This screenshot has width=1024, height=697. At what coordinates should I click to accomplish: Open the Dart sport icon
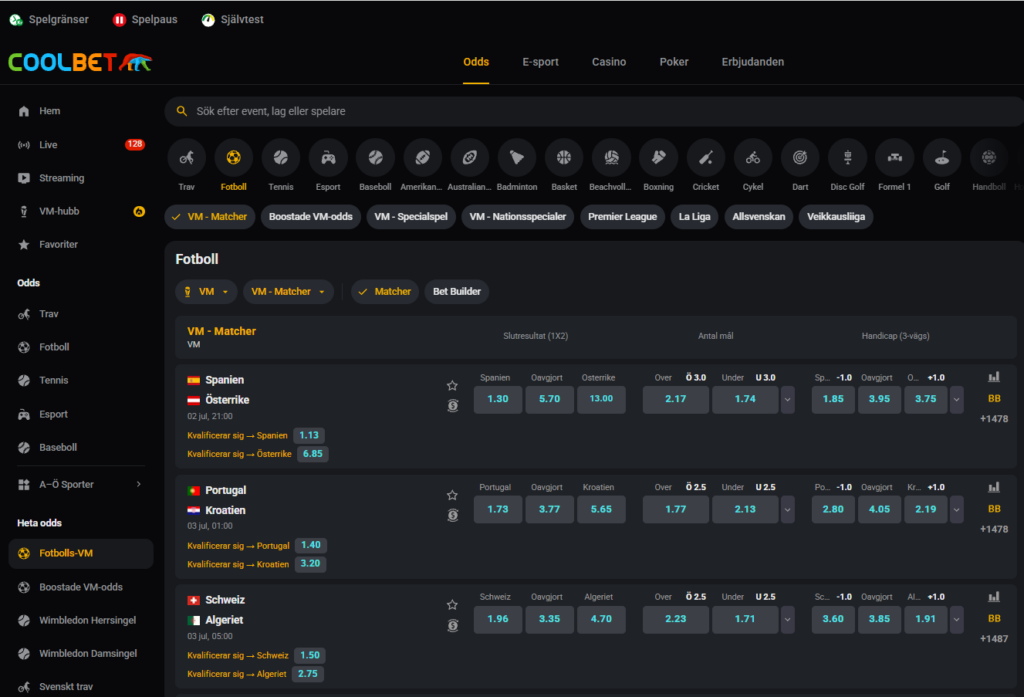coord(800,157)
